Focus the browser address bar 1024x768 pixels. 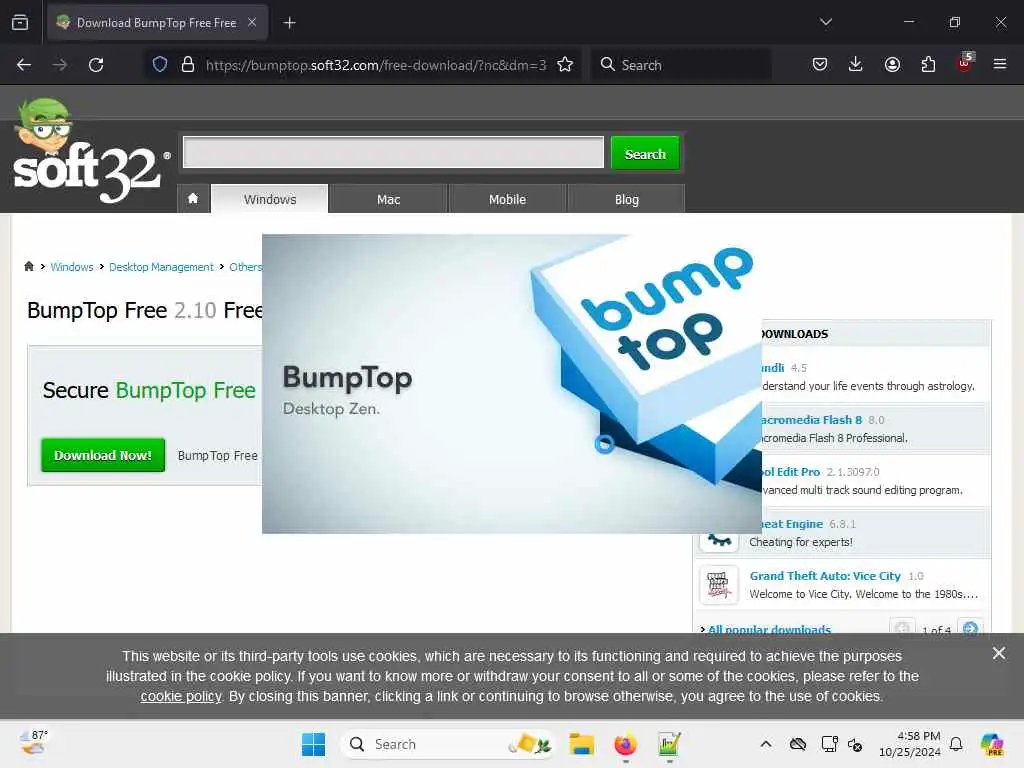(376, 65)
